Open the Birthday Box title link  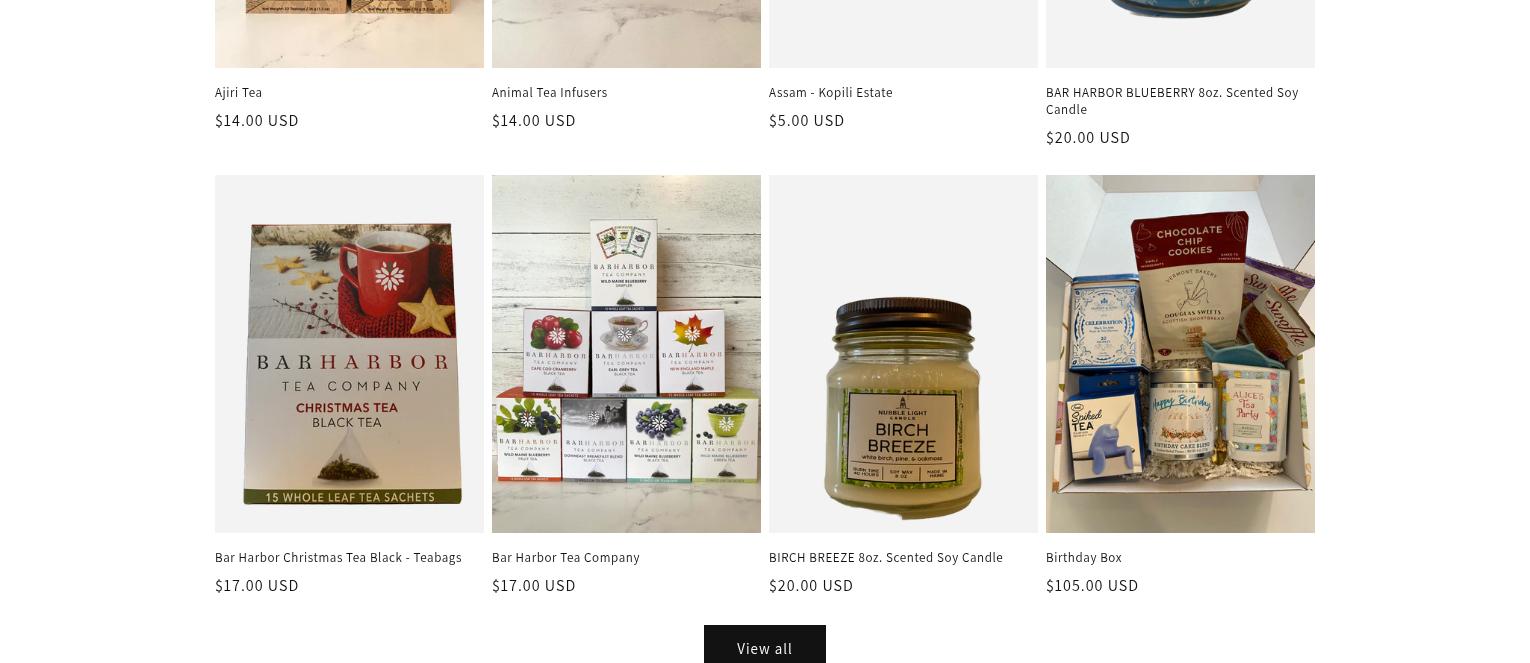coord(1083,558)
